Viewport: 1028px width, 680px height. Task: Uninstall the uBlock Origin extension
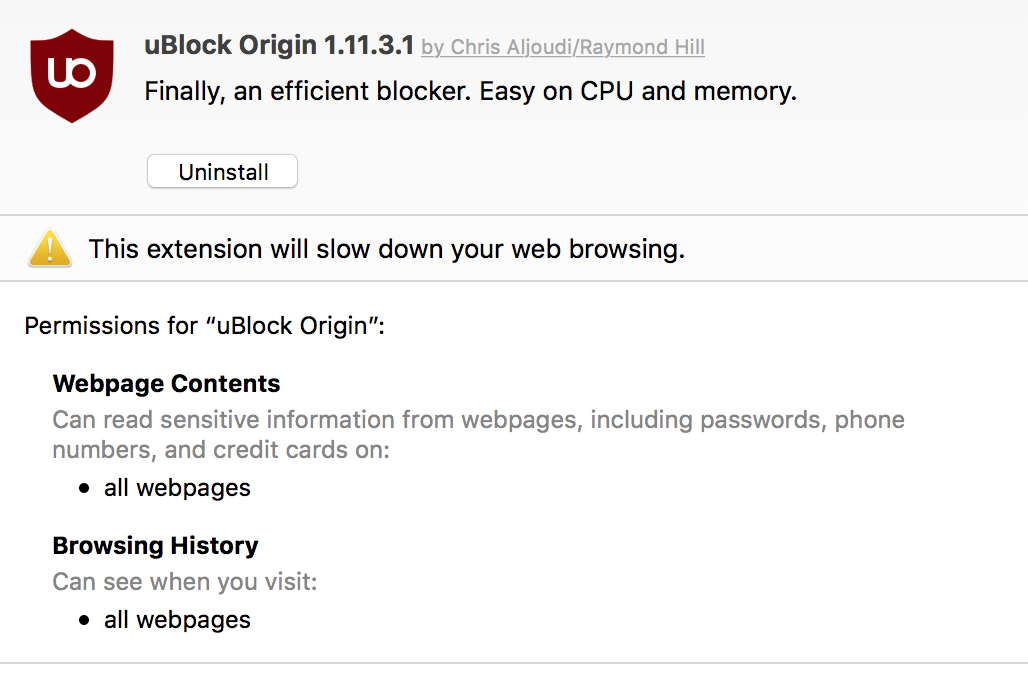coord(222,172)
